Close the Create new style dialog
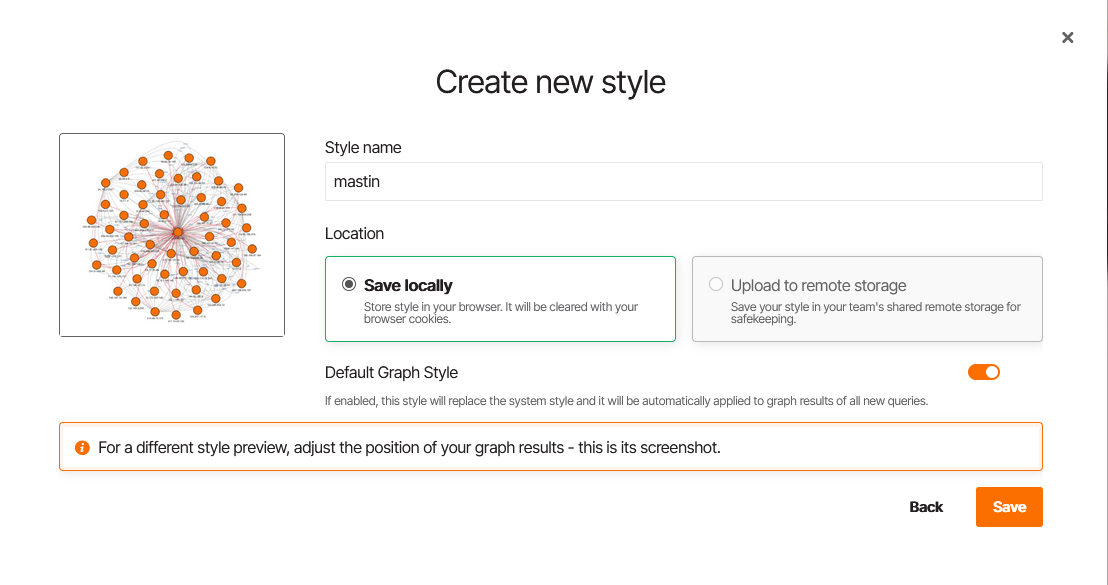 [1067, 38]
